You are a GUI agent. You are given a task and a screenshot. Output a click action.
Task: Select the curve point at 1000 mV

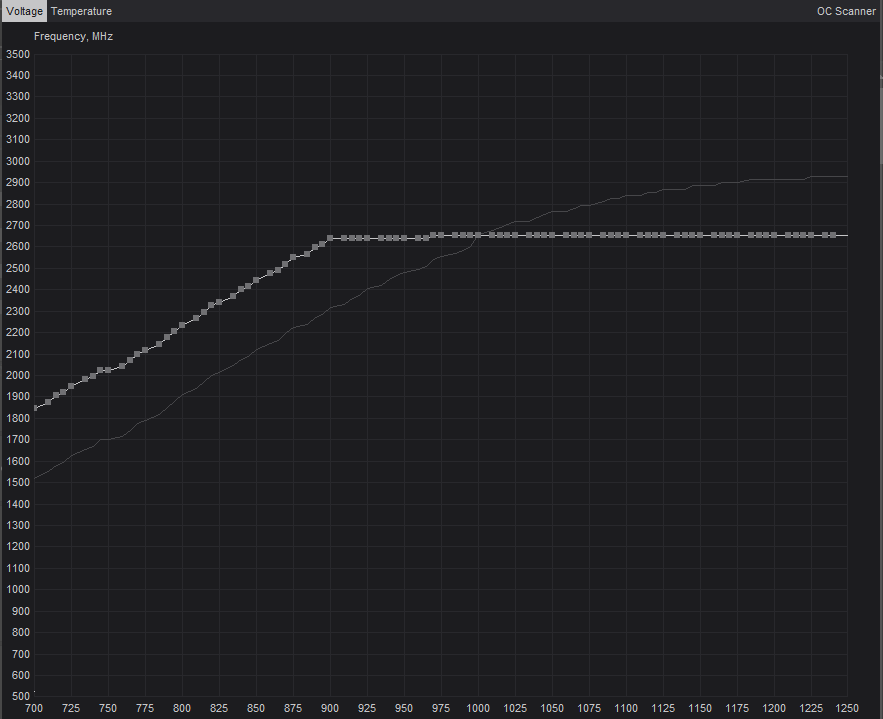click(478, 235)
